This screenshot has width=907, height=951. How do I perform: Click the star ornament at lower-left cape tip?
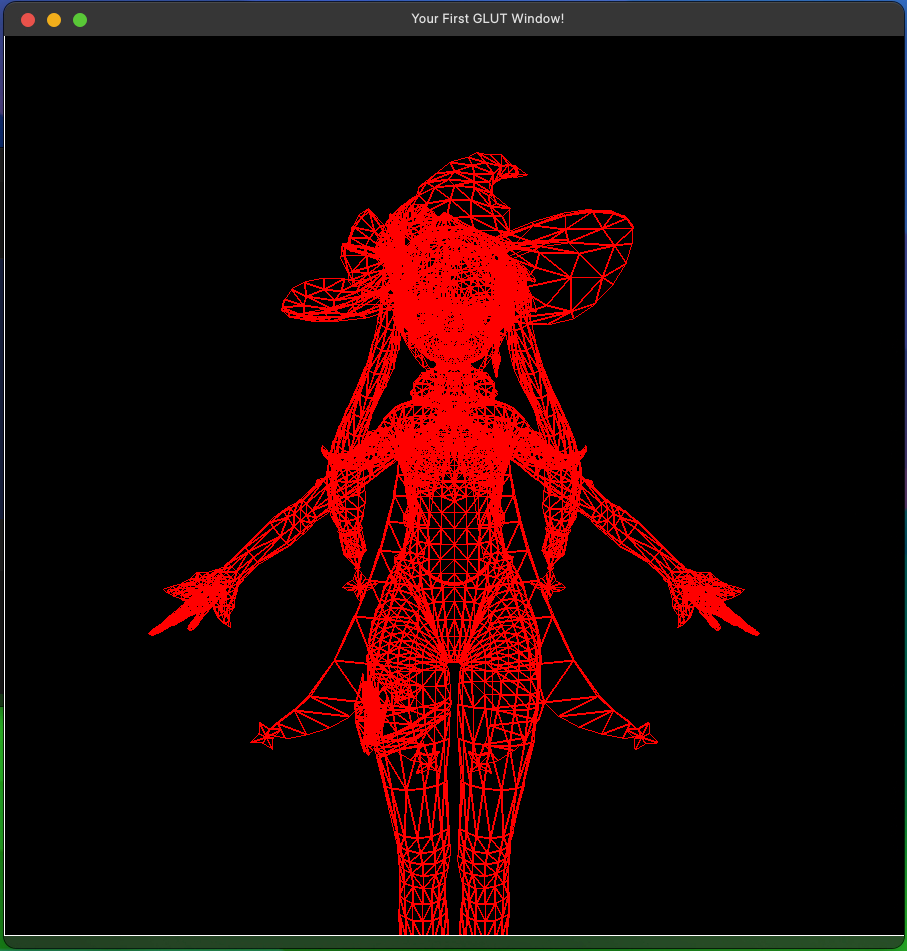(x=265, y=738)
